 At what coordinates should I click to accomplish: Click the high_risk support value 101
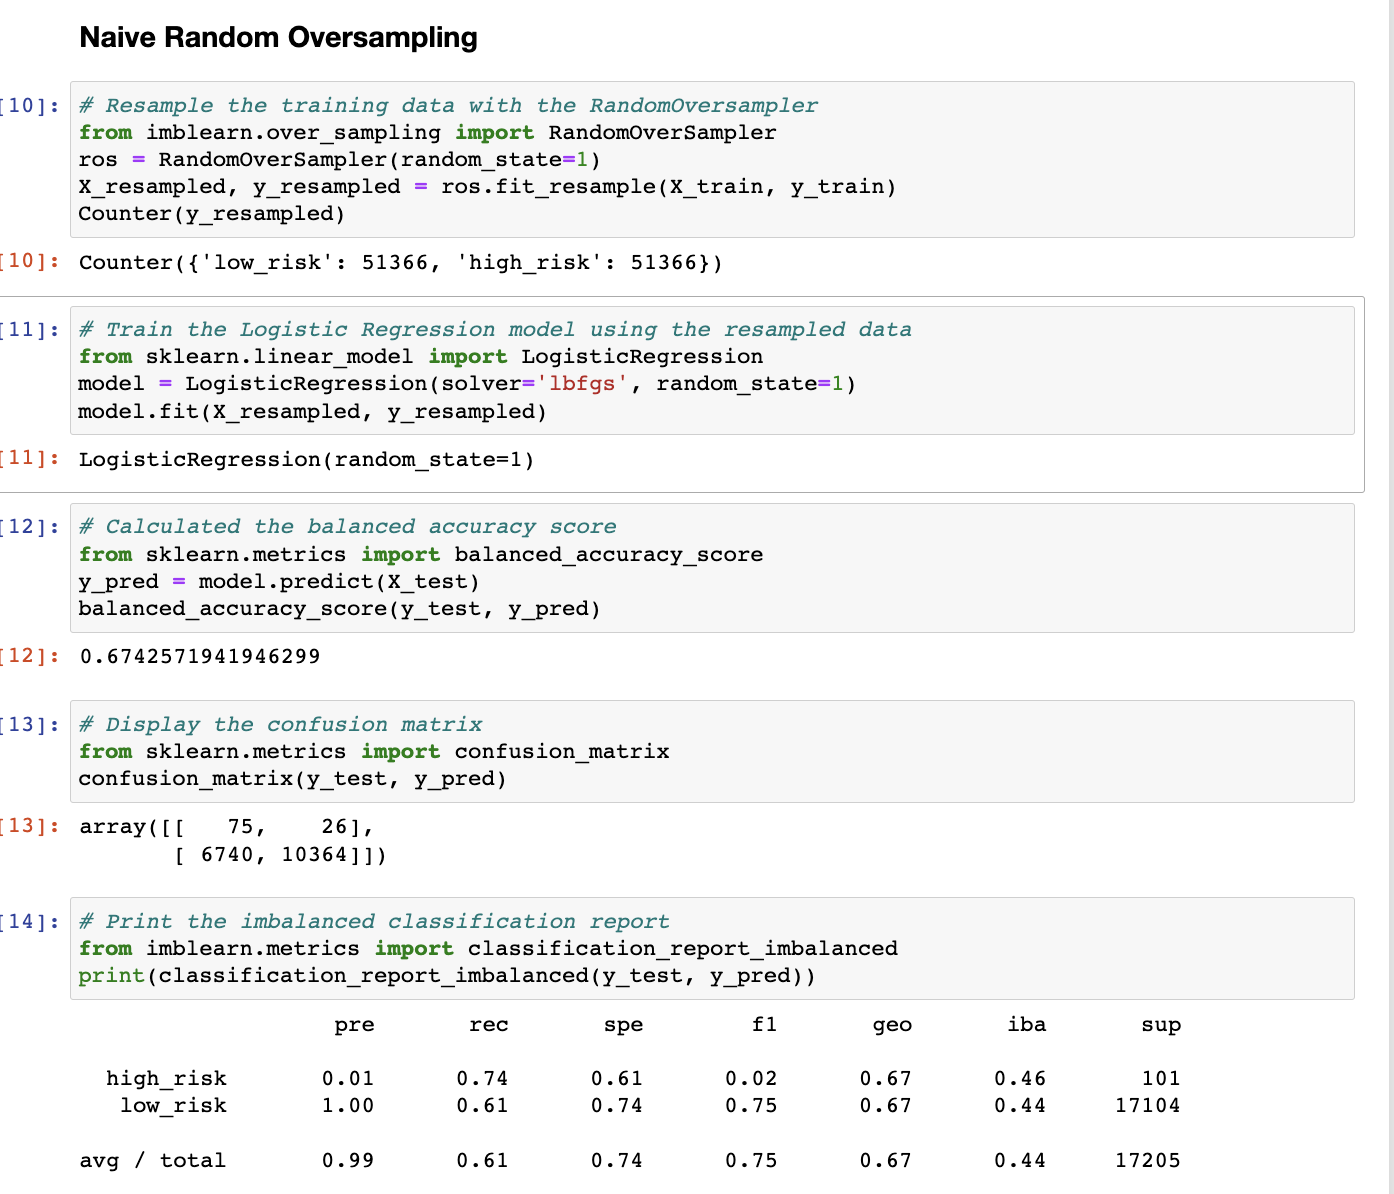1161,1079
